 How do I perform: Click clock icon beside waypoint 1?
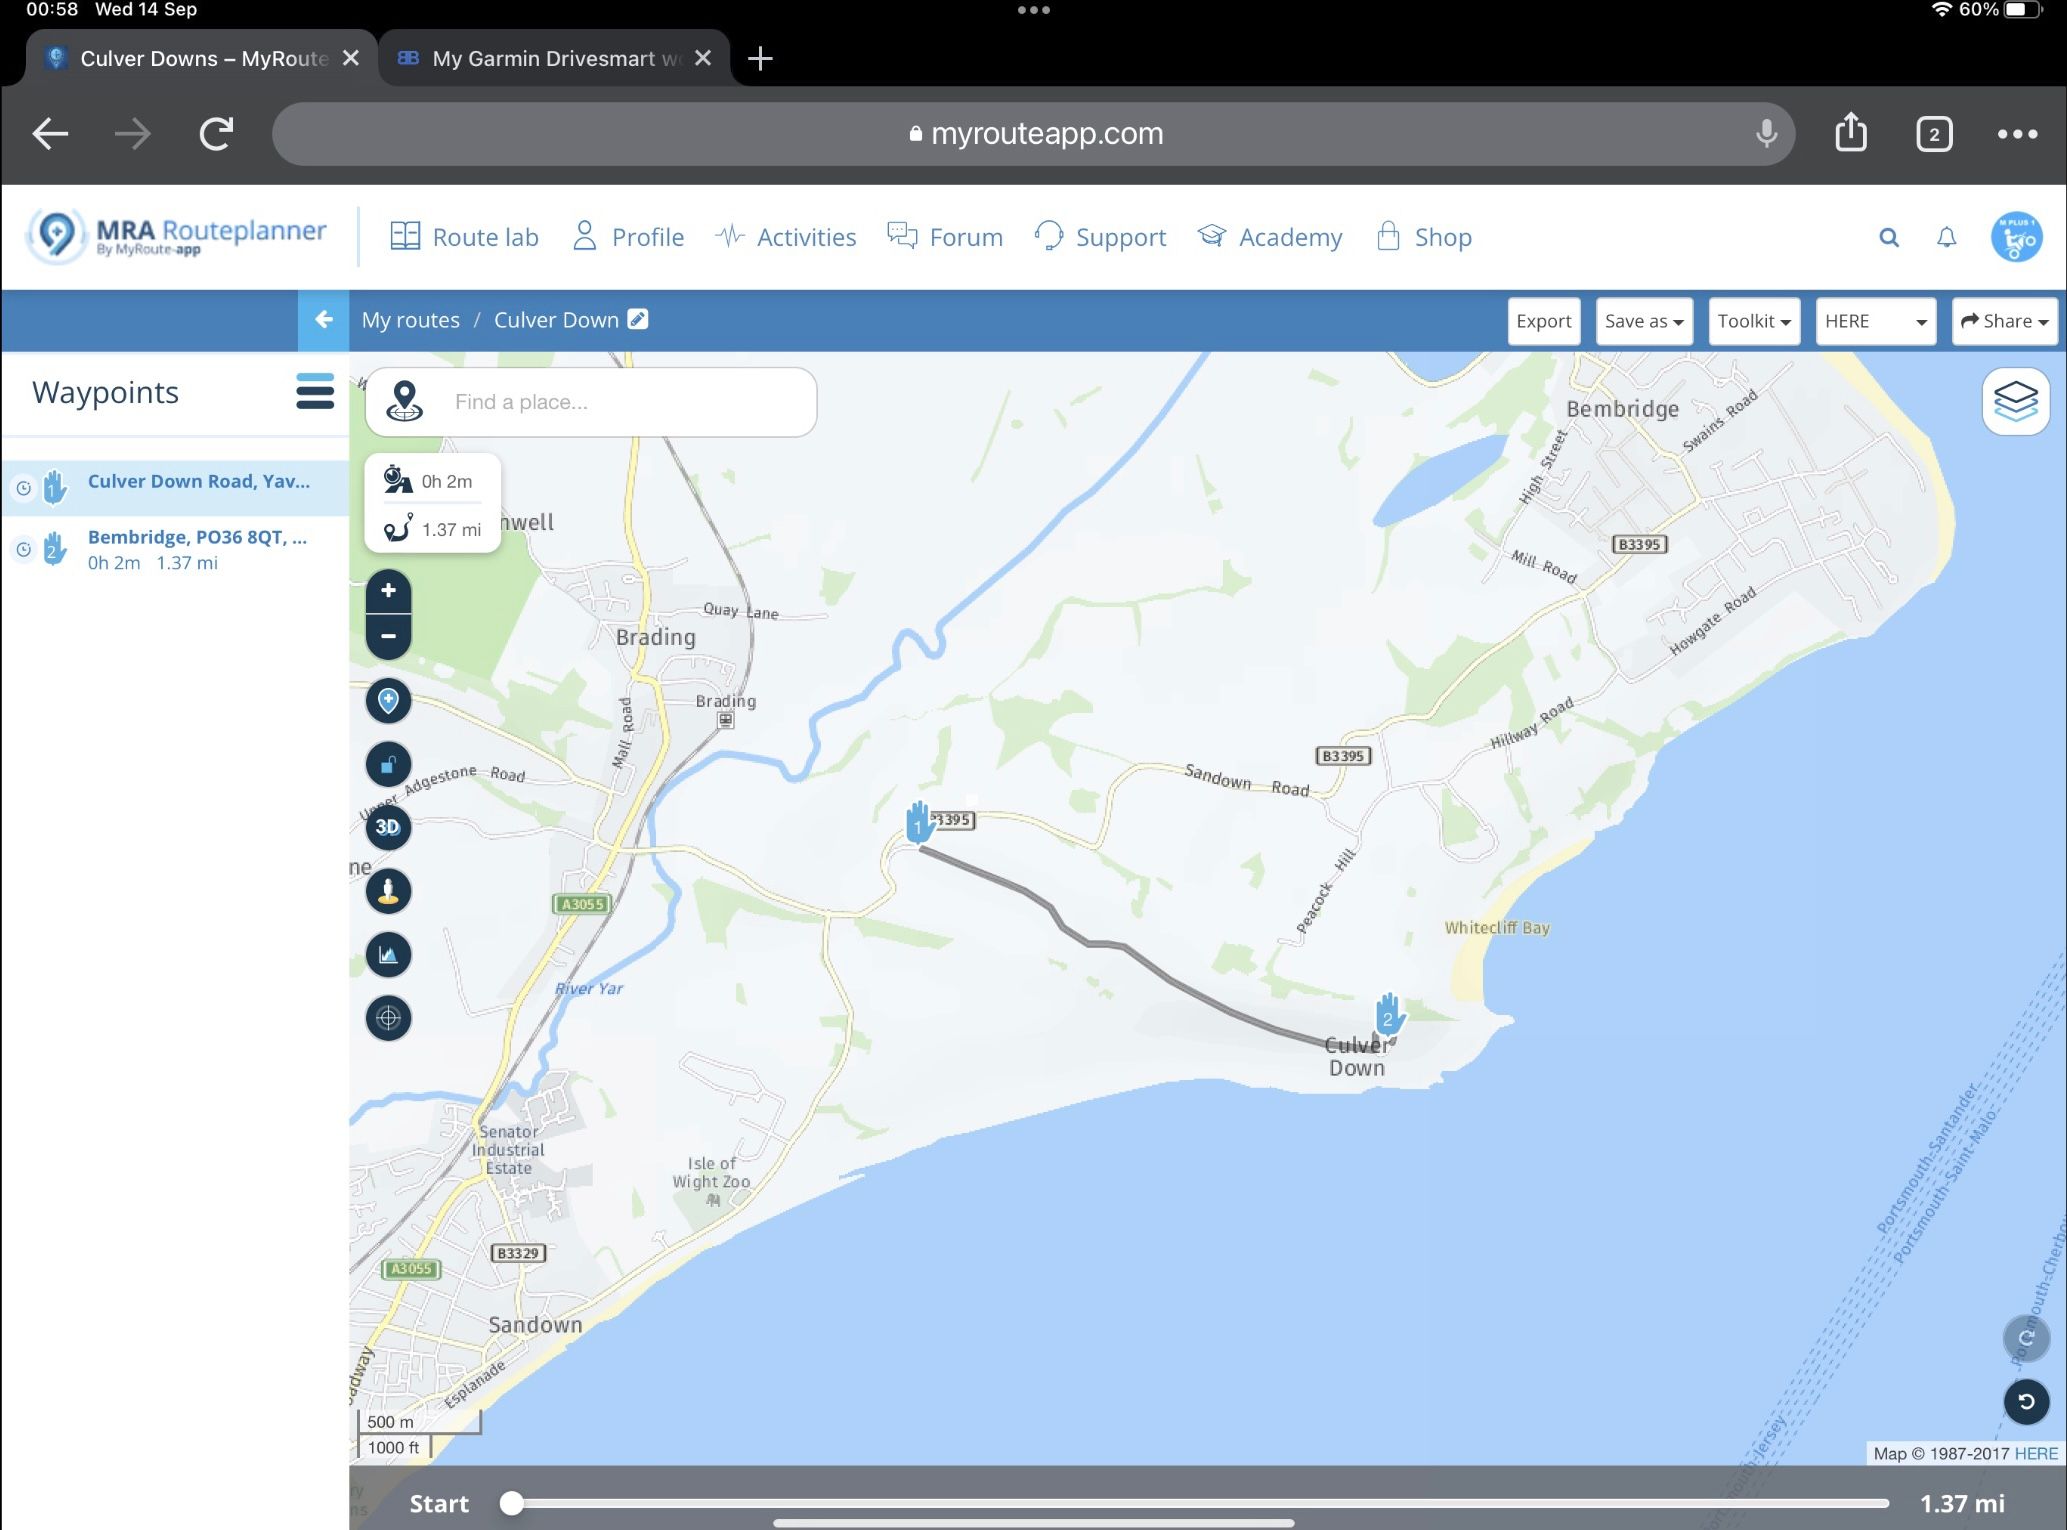[x=23, y=488]
